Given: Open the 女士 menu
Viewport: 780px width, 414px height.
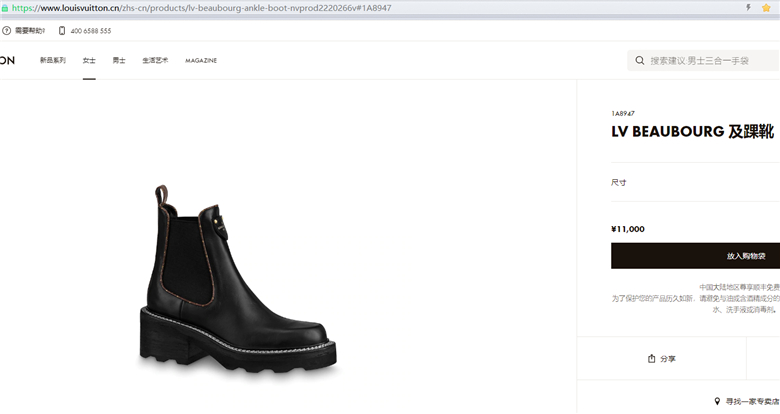Looking at the screenshot, I should pos(89,60).
